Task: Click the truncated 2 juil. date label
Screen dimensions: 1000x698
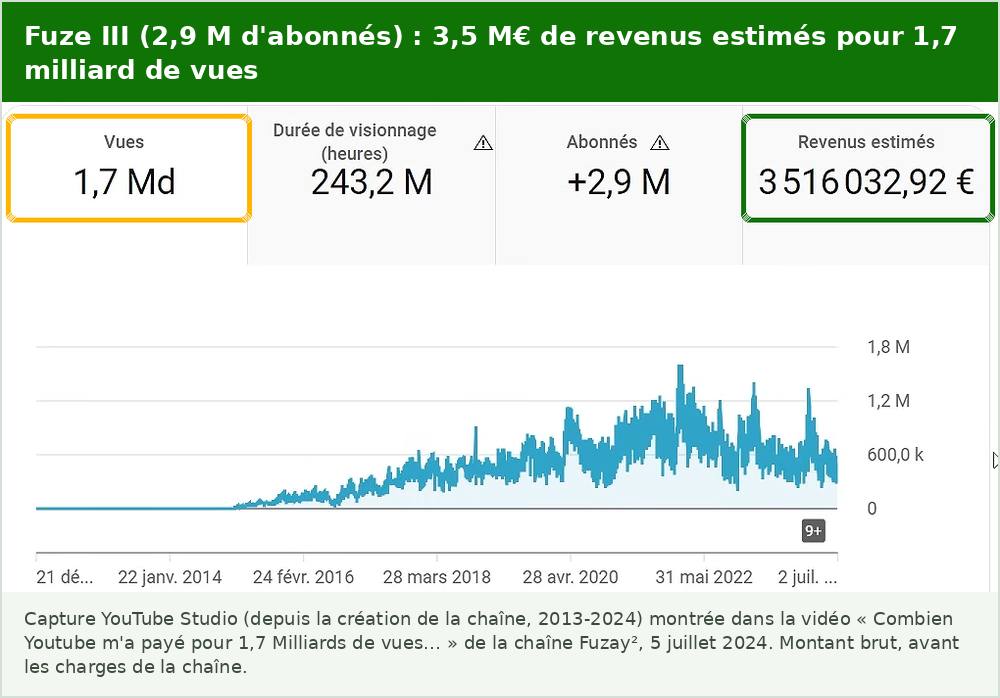Action: click(x=807, y=577)
